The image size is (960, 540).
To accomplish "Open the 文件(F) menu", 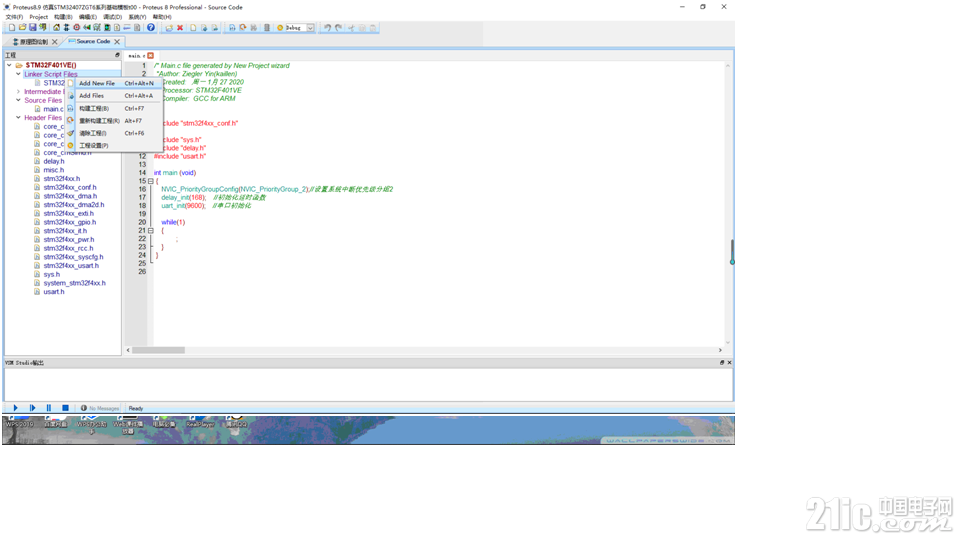I will coord(14,17).
